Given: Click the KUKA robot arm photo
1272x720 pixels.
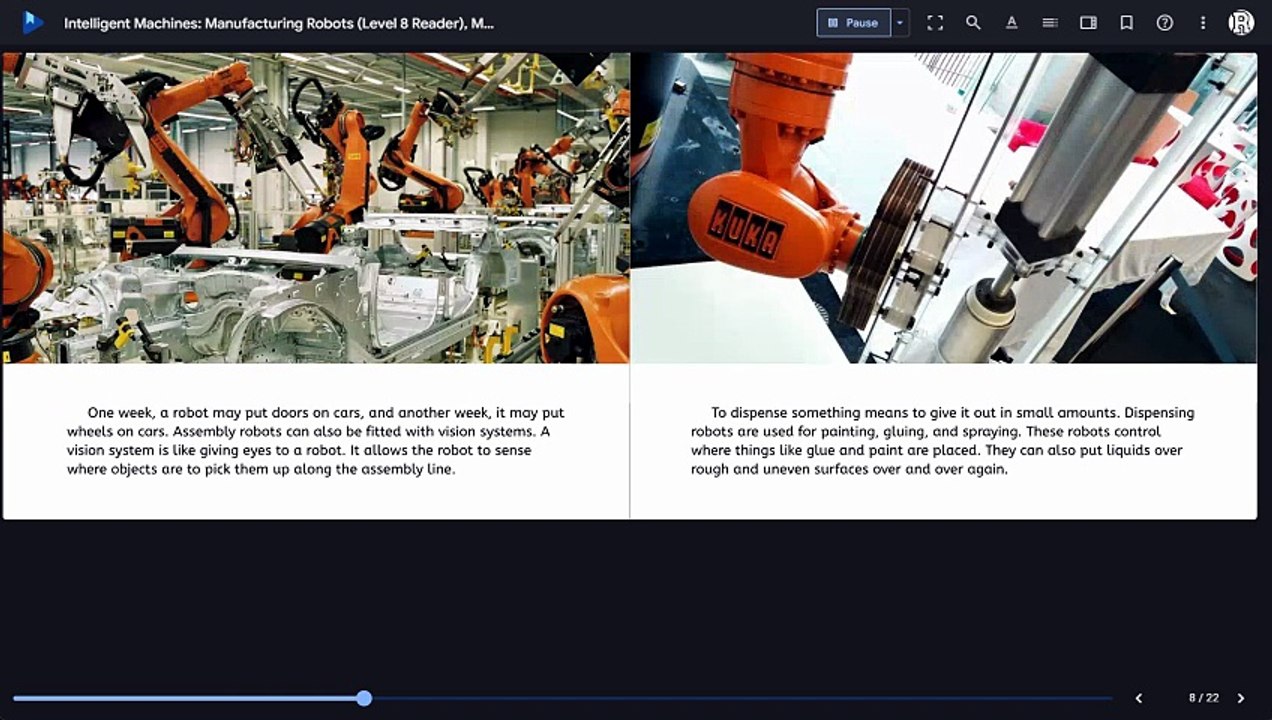Looking at the screenshot, I should point(944,208).
